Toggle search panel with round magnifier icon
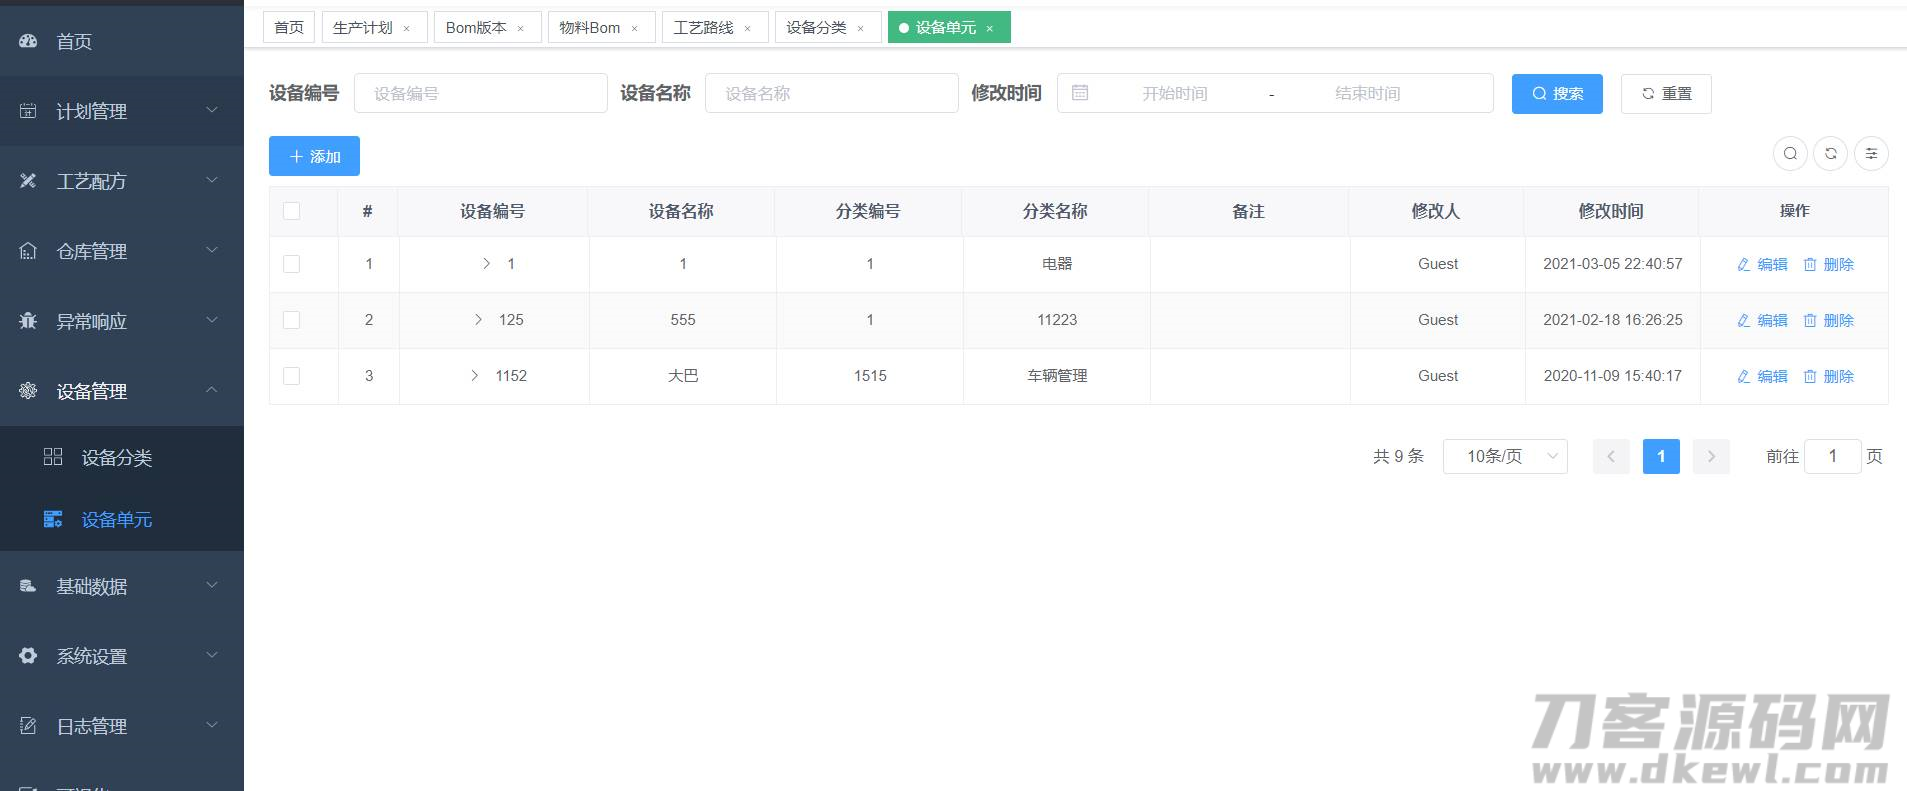The height and width of the screenshot is (791, 1907). [x=1790, y=153]
